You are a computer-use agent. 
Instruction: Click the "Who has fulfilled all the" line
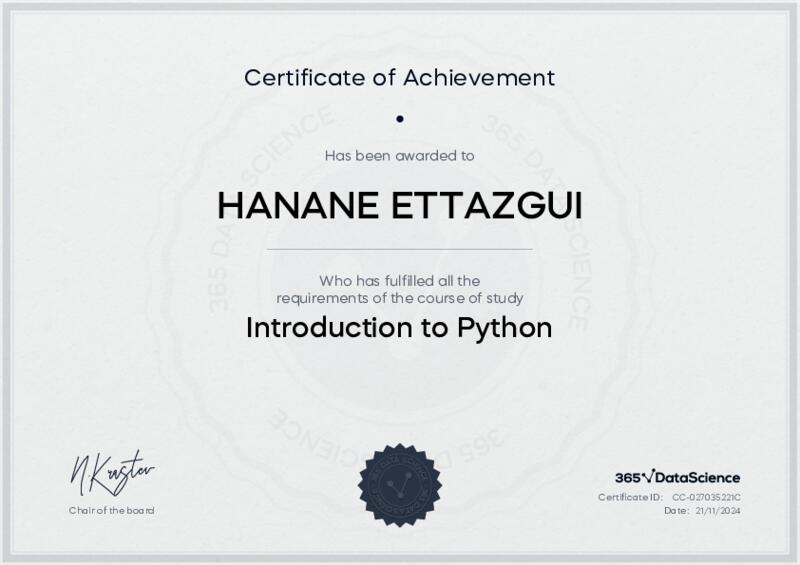click(x=399, y=280)
